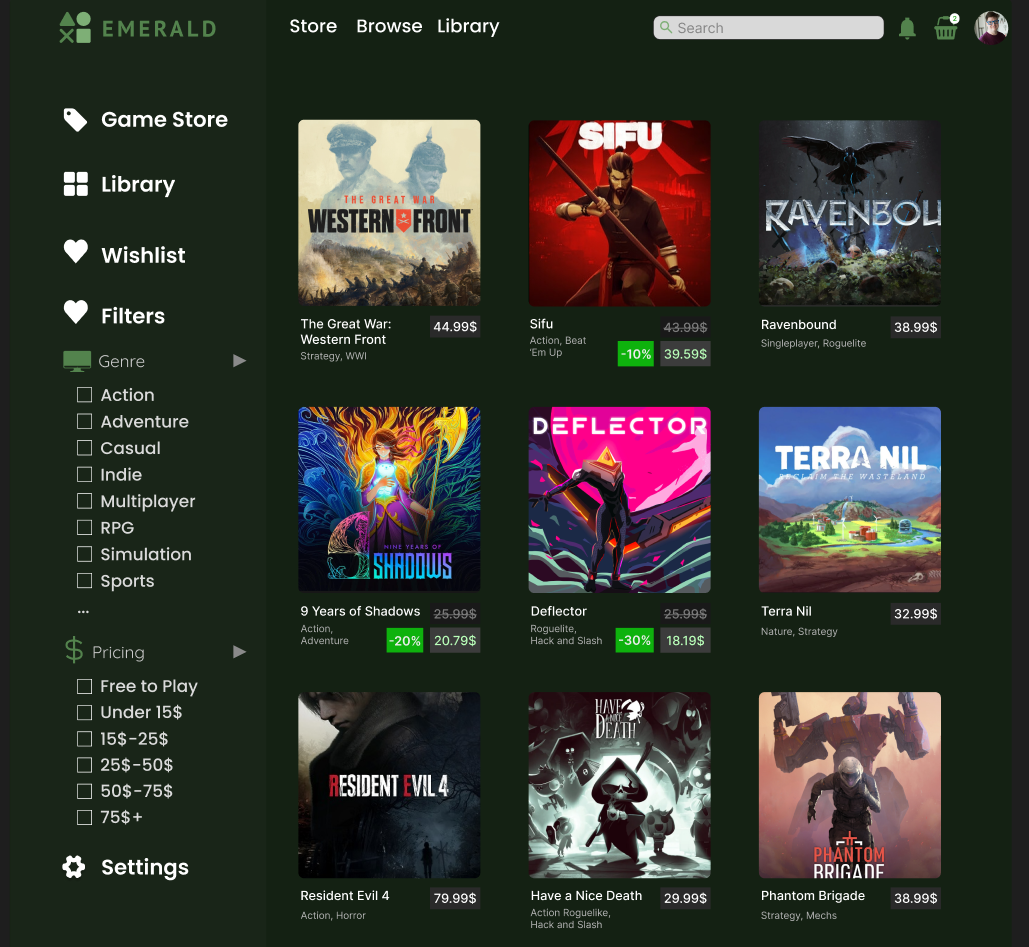Open the Terra Nil cover art
This screenshot has width=1029, height=947.
850,499
